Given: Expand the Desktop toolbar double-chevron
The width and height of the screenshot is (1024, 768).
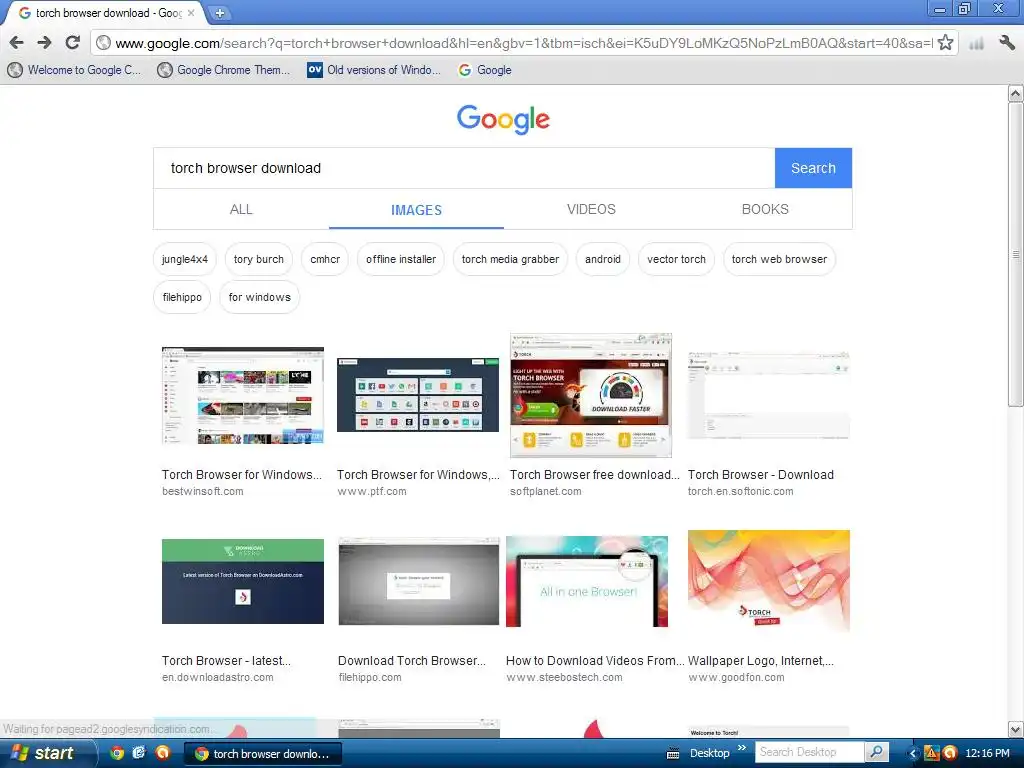Looking at the screenshot, I should point(742,748).
